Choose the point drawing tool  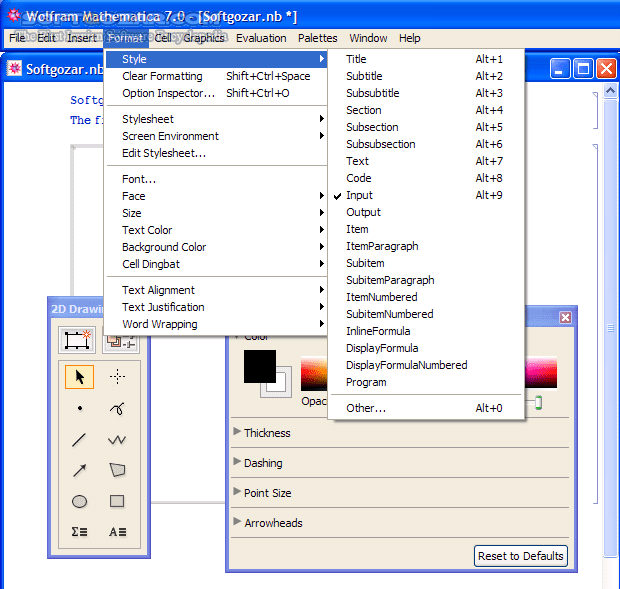(x=79, y=408)
